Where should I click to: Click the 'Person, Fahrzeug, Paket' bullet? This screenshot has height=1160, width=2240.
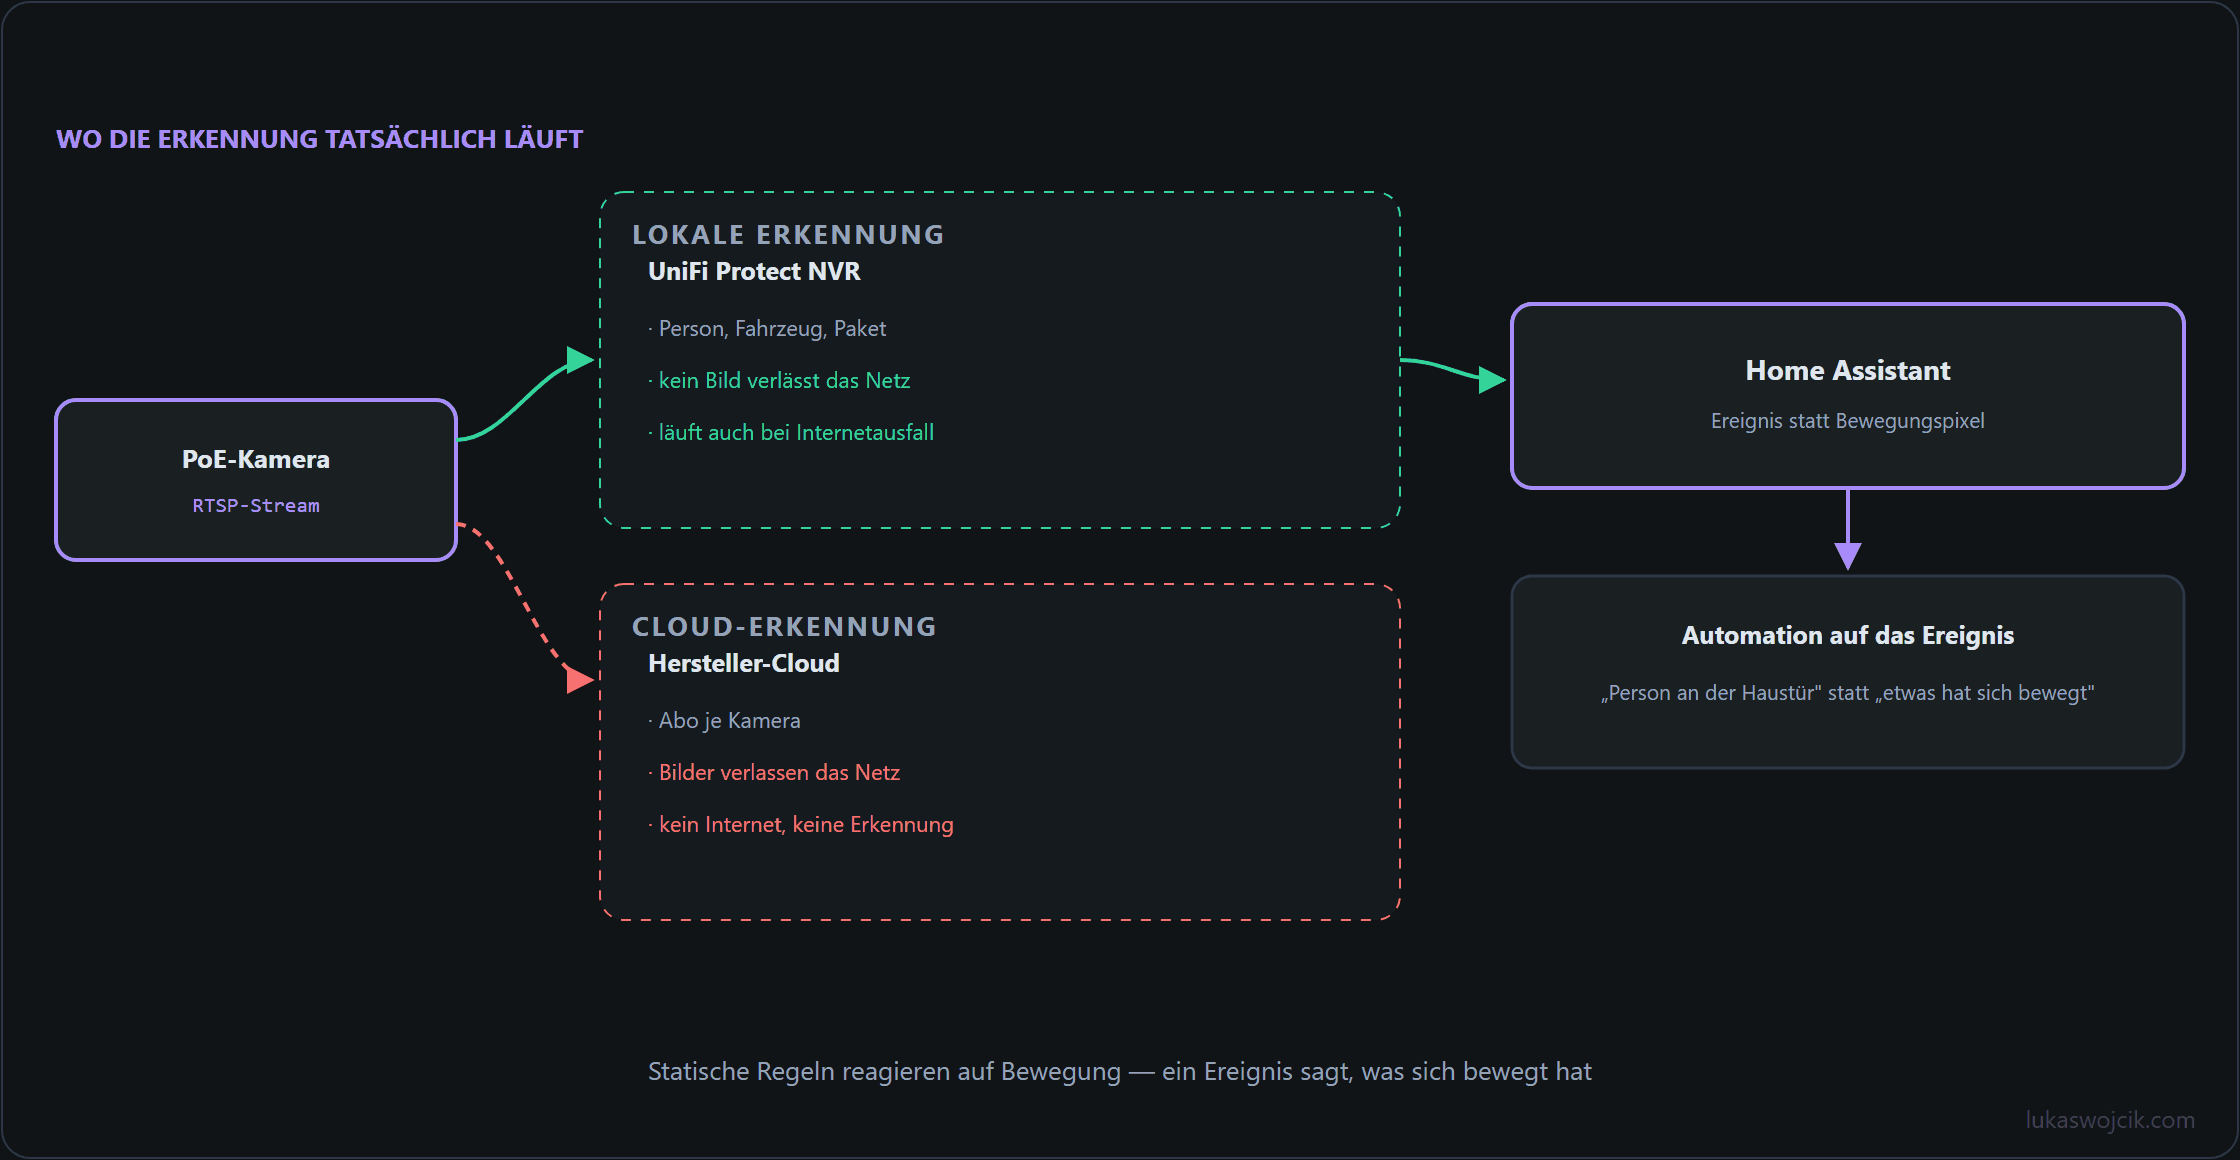[x=767, y=329]
